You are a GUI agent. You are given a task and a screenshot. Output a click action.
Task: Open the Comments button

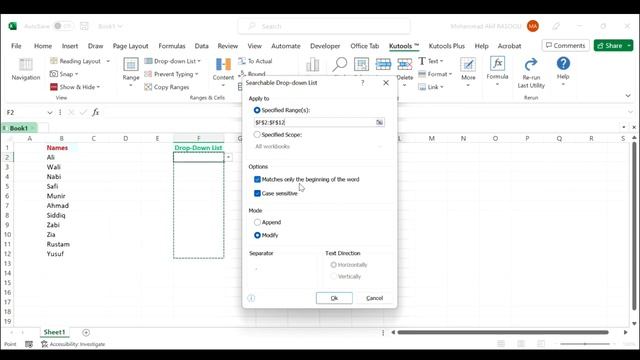(566, 46)
